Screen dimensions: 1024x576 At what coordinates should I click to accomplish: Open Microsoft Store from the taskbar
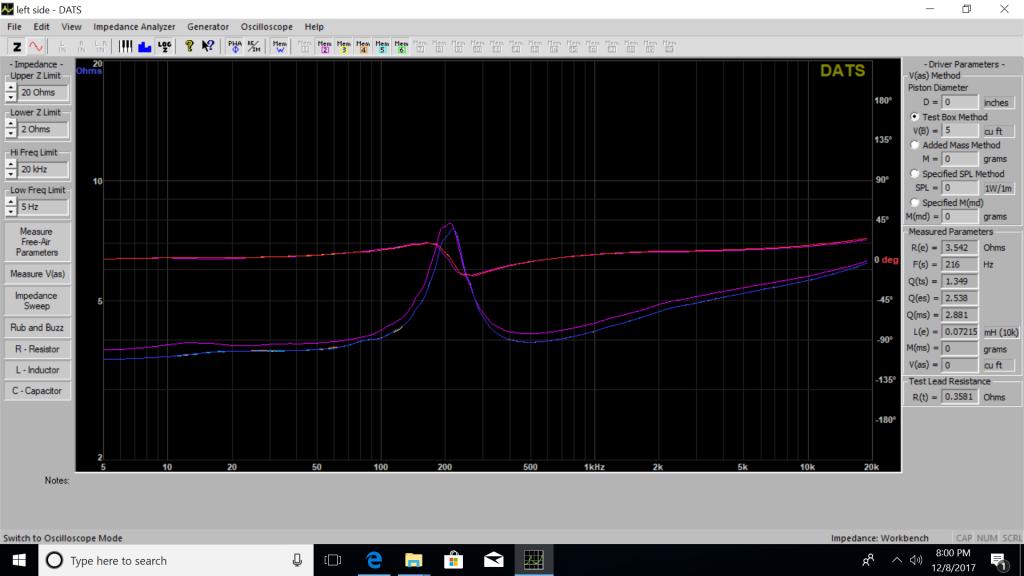coord(453,560)
